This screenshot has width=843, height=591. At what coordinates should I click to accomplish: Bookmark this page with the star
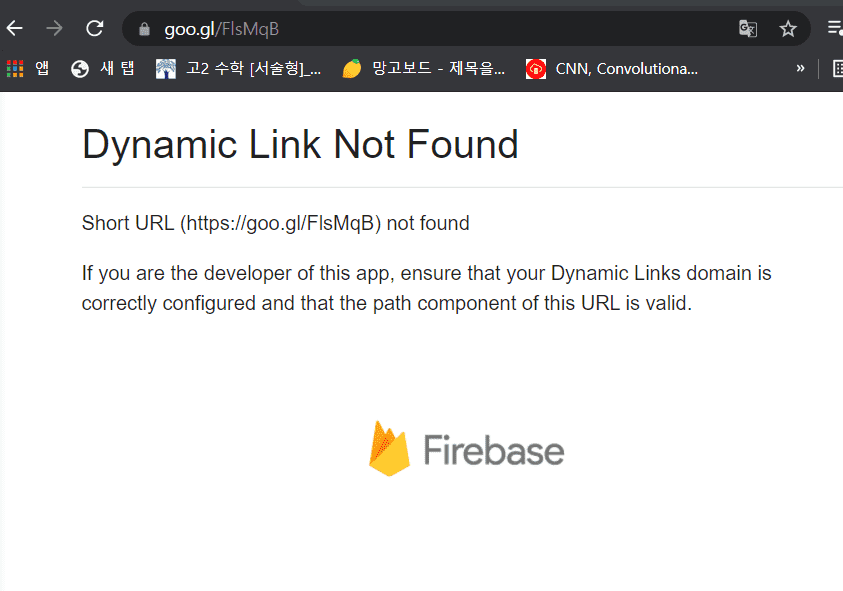pos(788,29)
